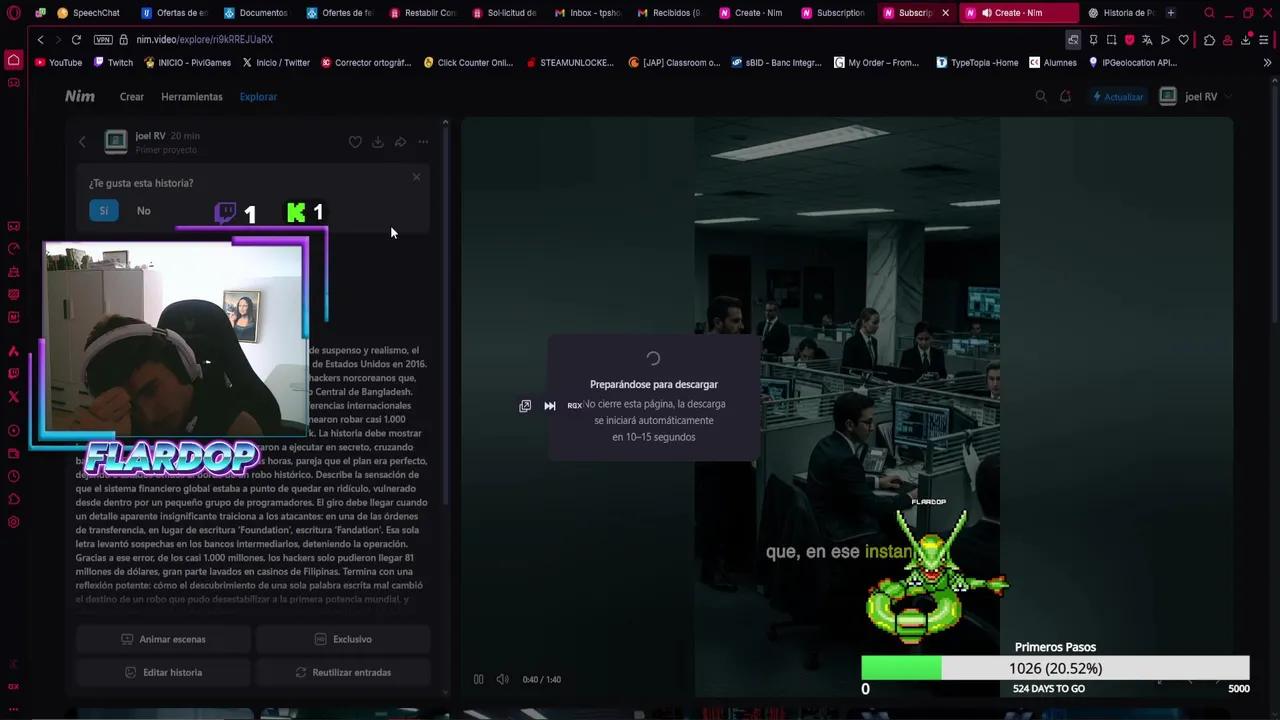Open a new browser tab with plus button
Image resolution: width=1280 pixels, height=720 pixels.
[x=1171, y=13]
